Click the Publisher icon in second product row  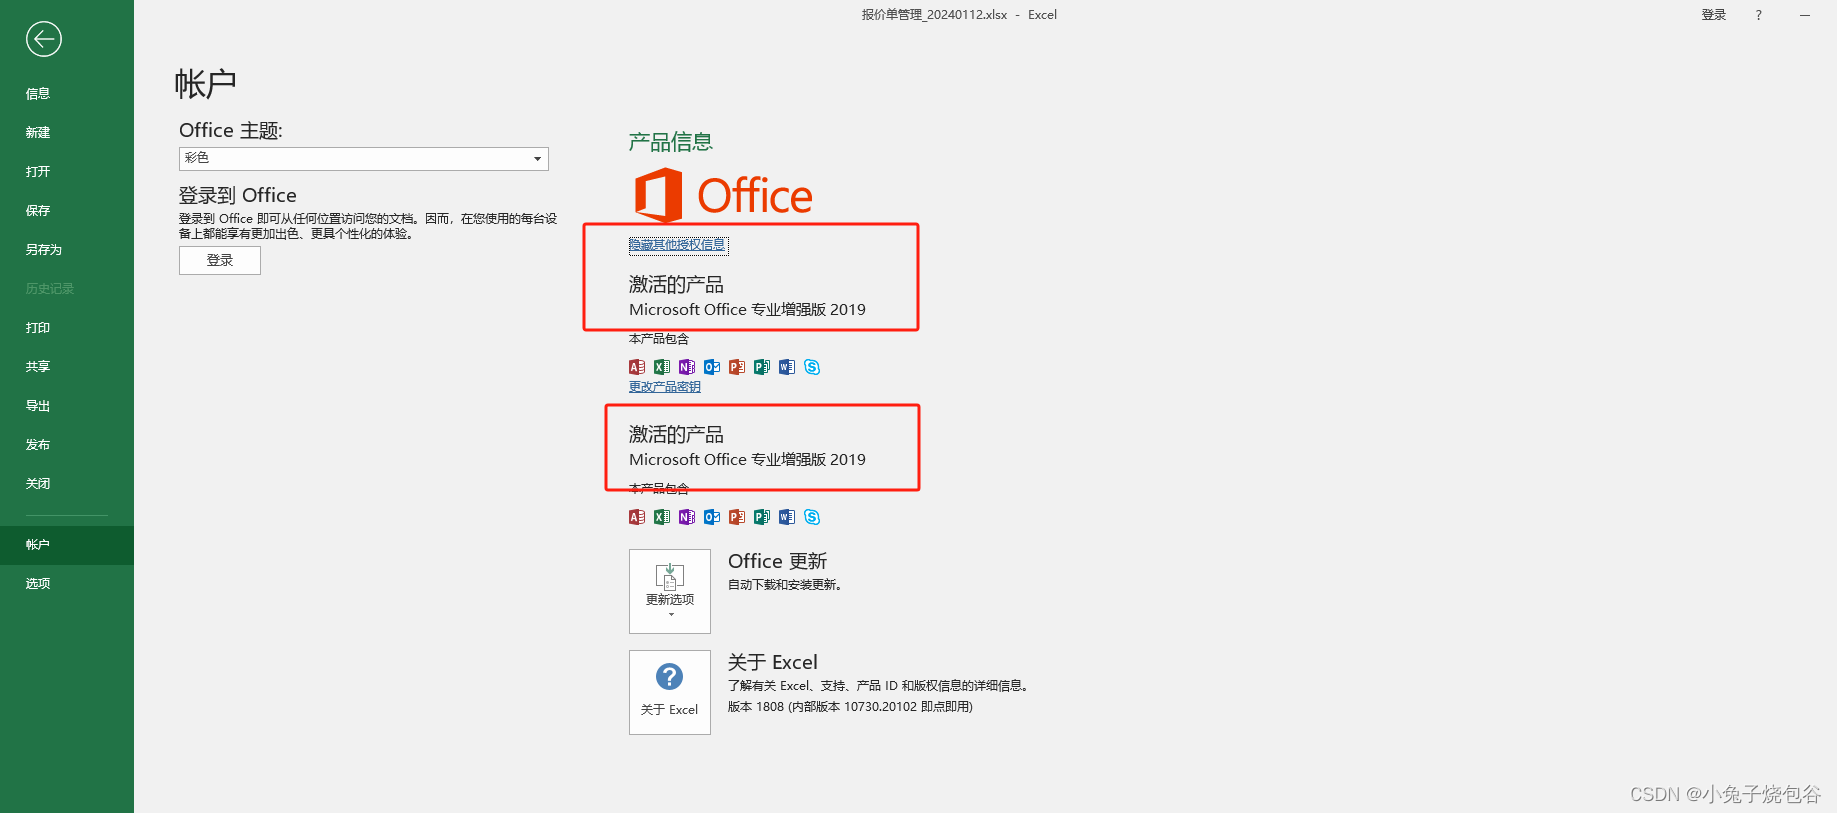(x=762, y=517)
